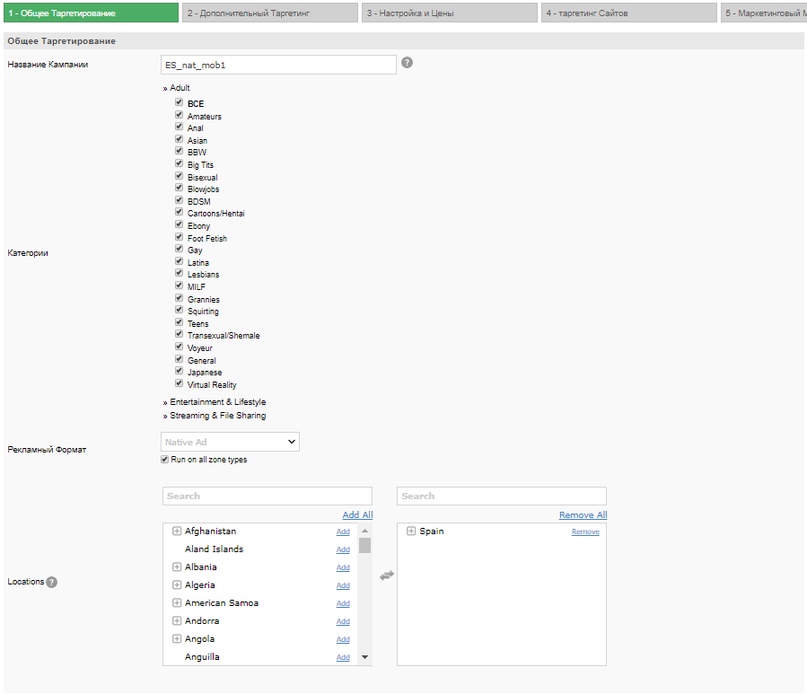Collapse the Adult category group

click(176, 88)
